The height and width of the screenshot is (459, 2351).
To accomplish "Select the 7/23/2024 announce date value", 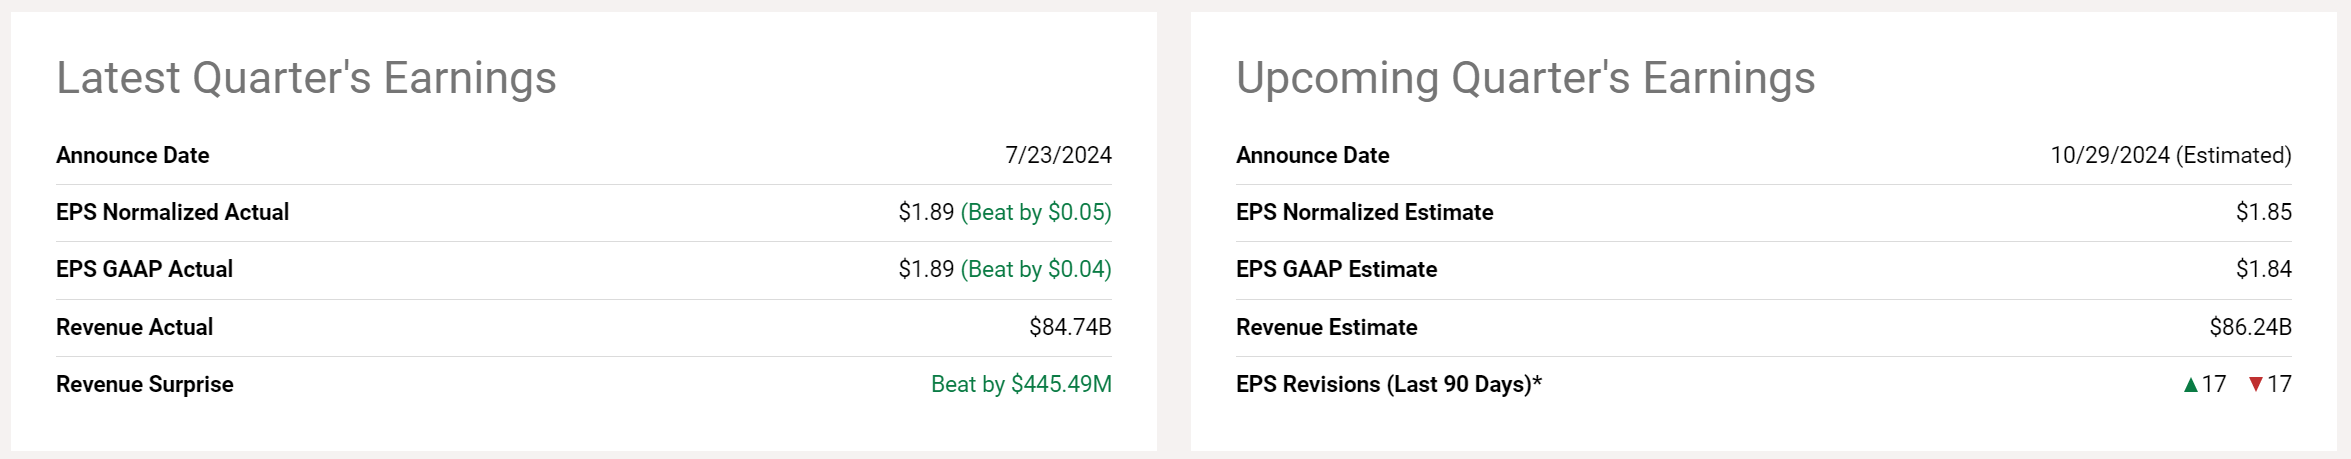I will pyautogui.click(x=1058, y=156).
